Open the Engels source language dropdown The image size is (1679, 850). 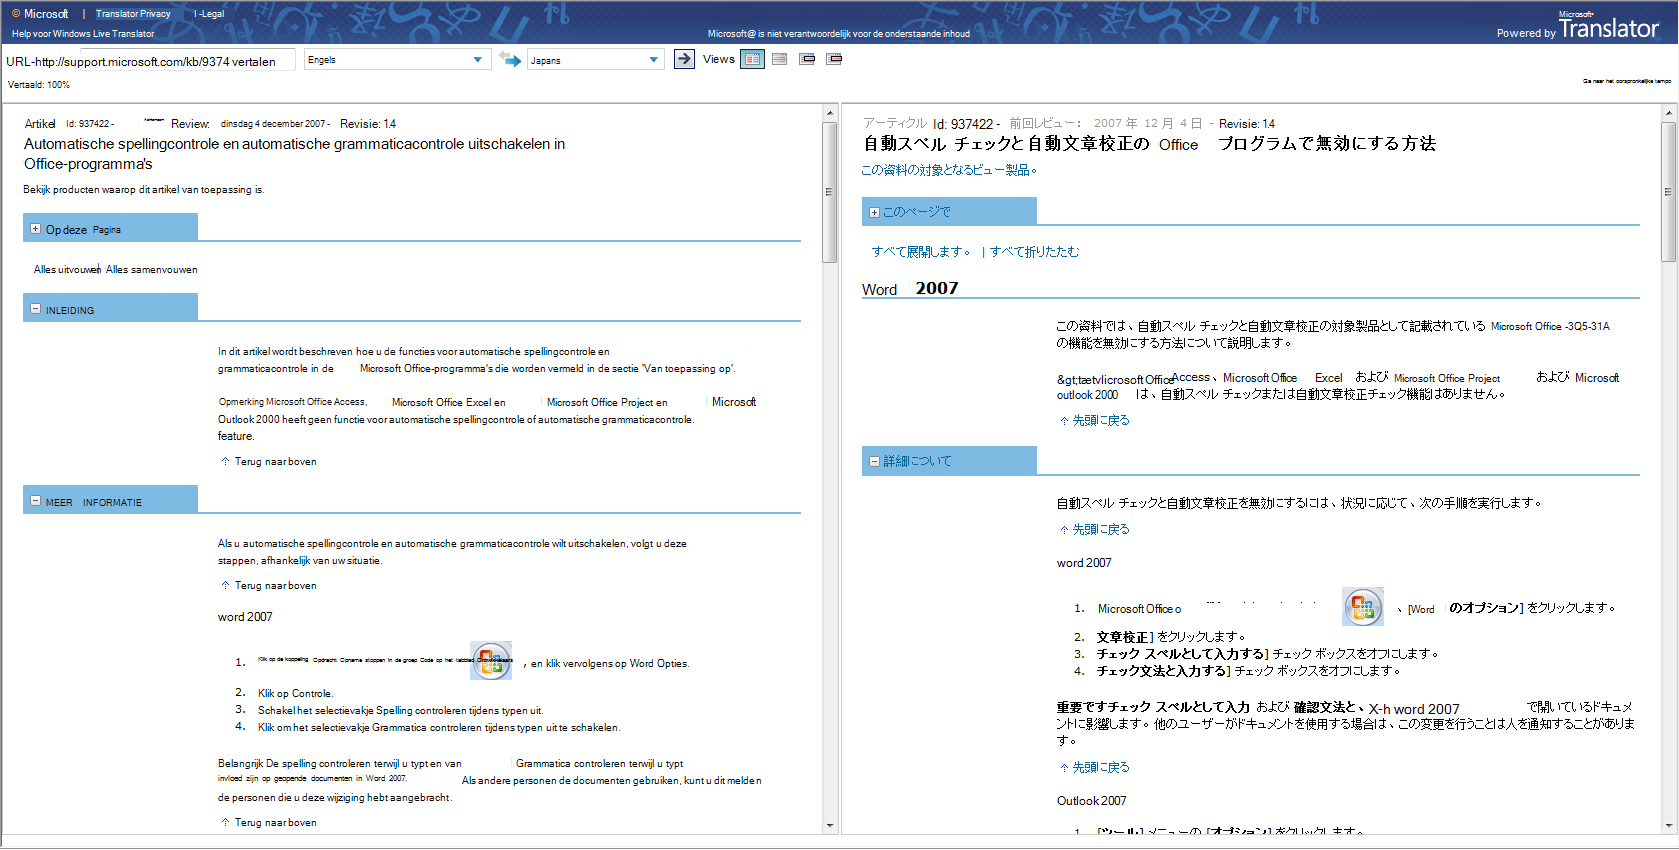click(x=398, y=60)
